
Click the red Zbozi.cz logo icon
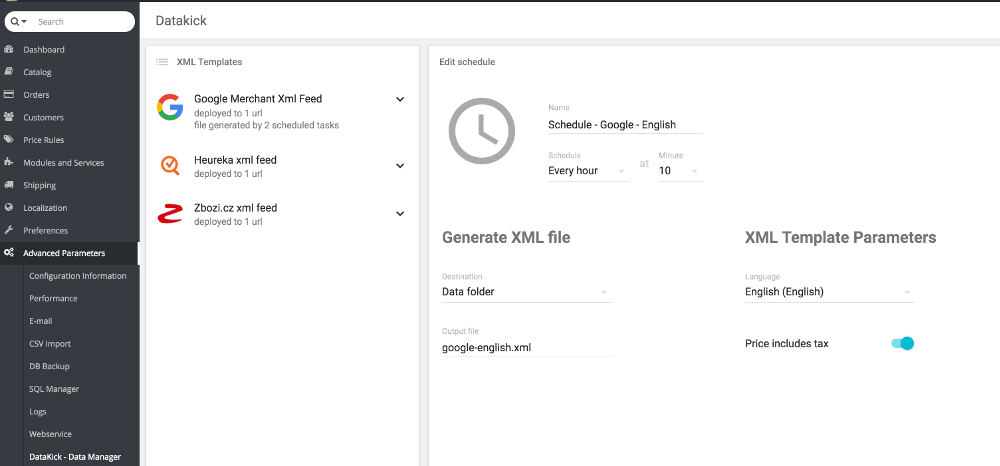click(170, 214)
